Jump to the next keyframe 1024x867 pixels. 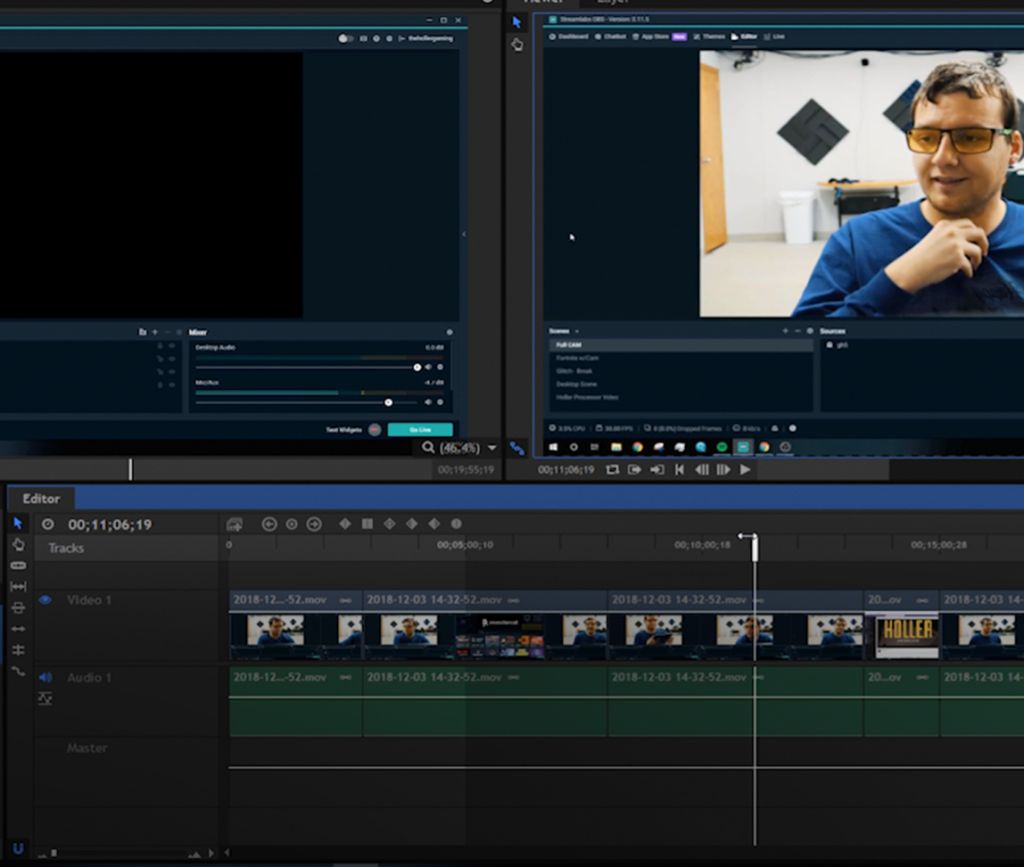(x=314, y=524)
